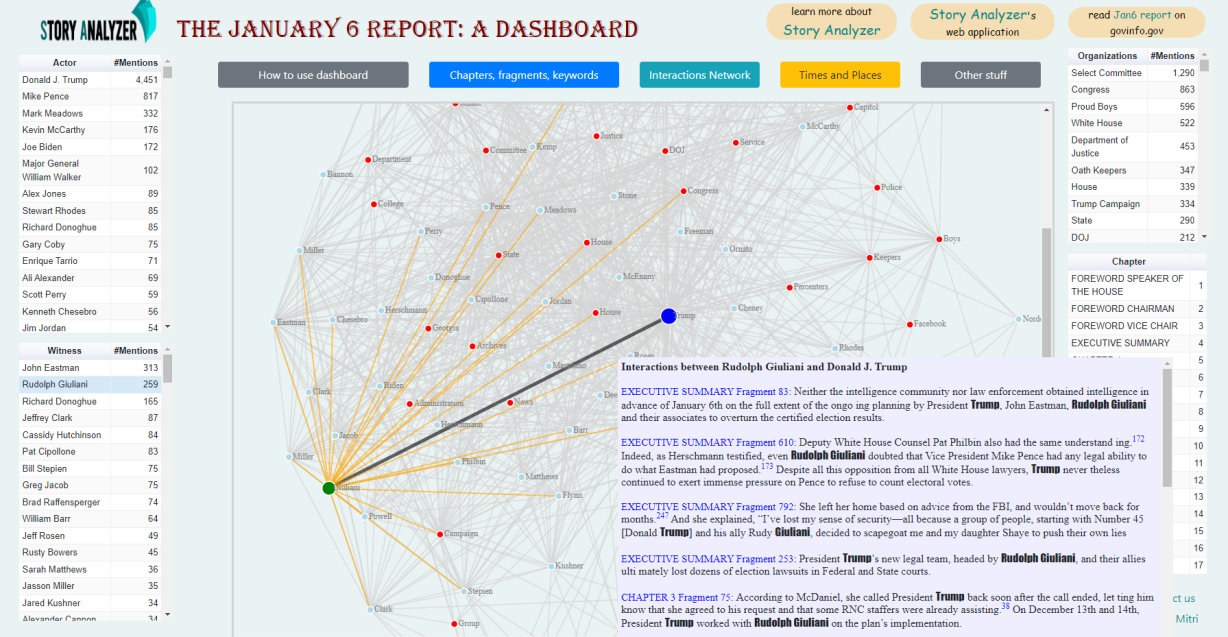This screenshot has width=1228, height=637.
Task: Select Stewart Rhodes actor row
Action: pos(90,211)
